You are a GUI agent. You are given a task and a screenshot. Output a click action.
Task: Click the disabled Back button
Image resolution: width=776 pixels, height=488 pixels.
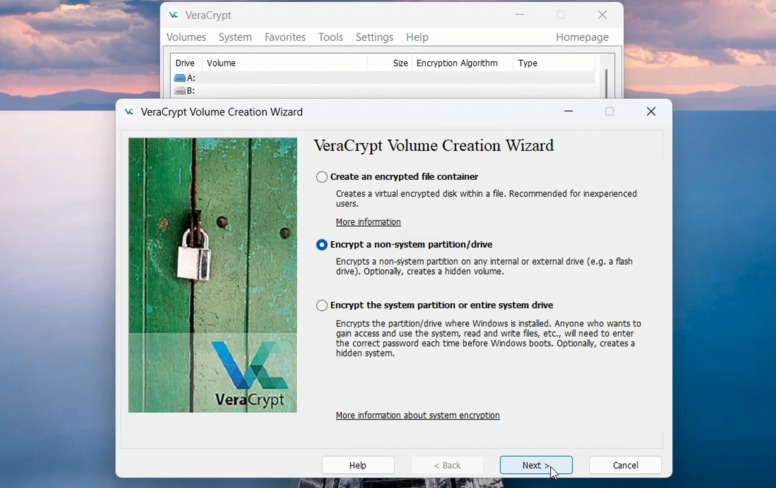point(447,465)
